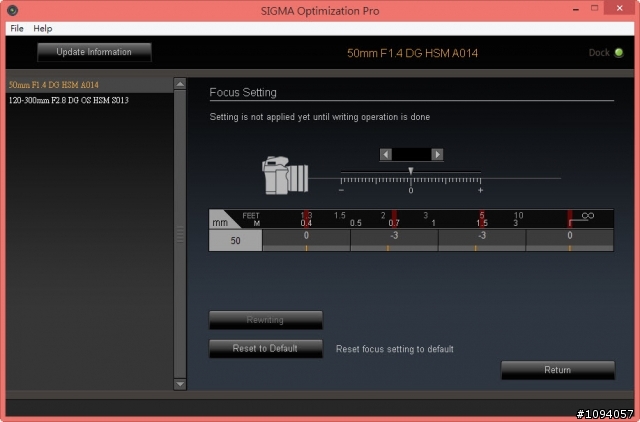Click the 50mm F1.4 DG HSM A014 header title
This screenshot has height=422, width=640.
[x=412, y=53]
